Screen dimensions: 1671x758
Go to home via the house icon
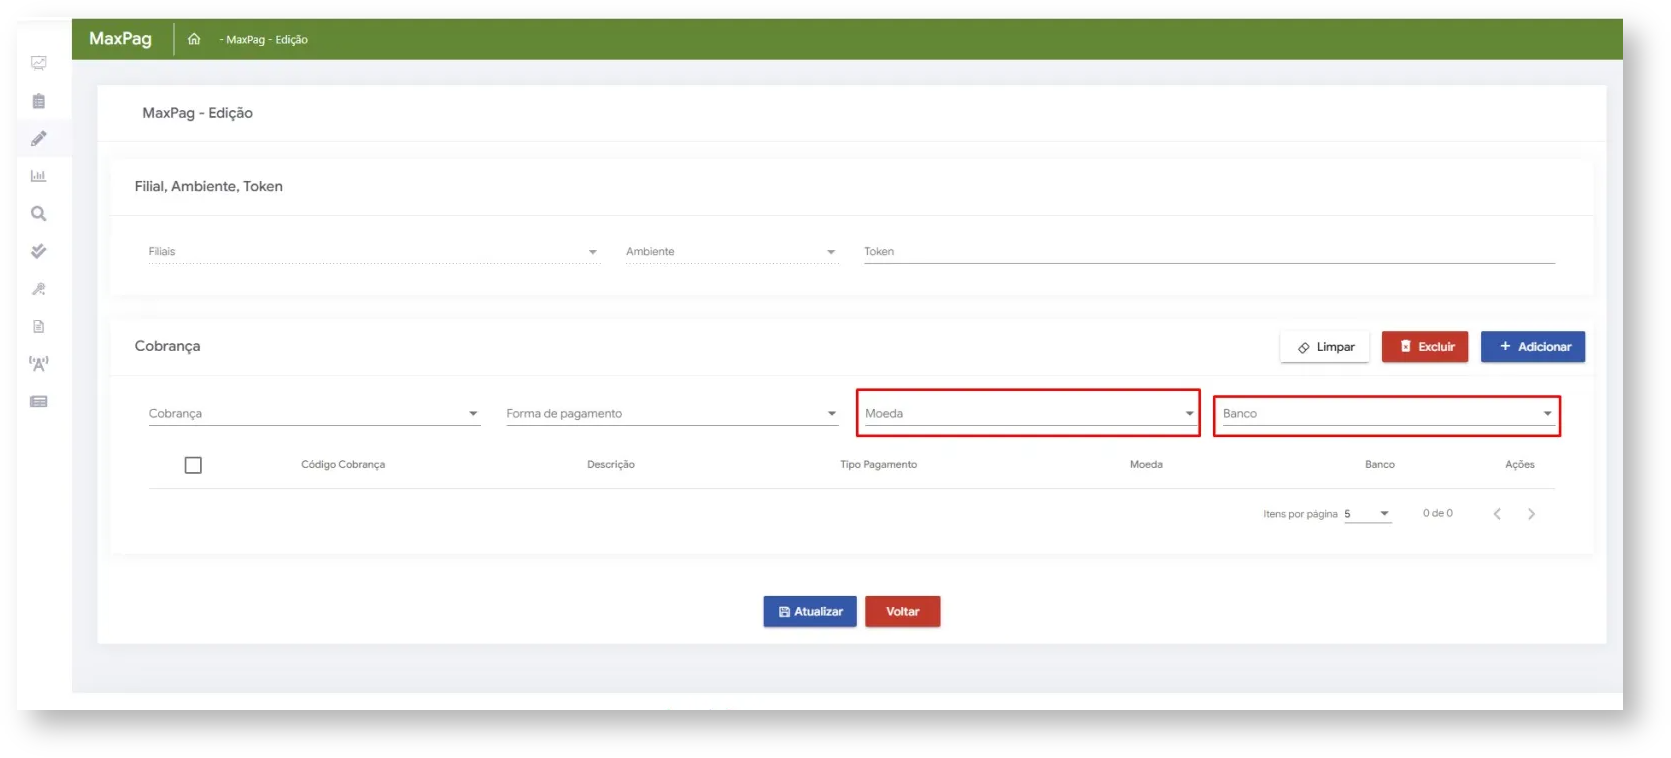[194, 39]
